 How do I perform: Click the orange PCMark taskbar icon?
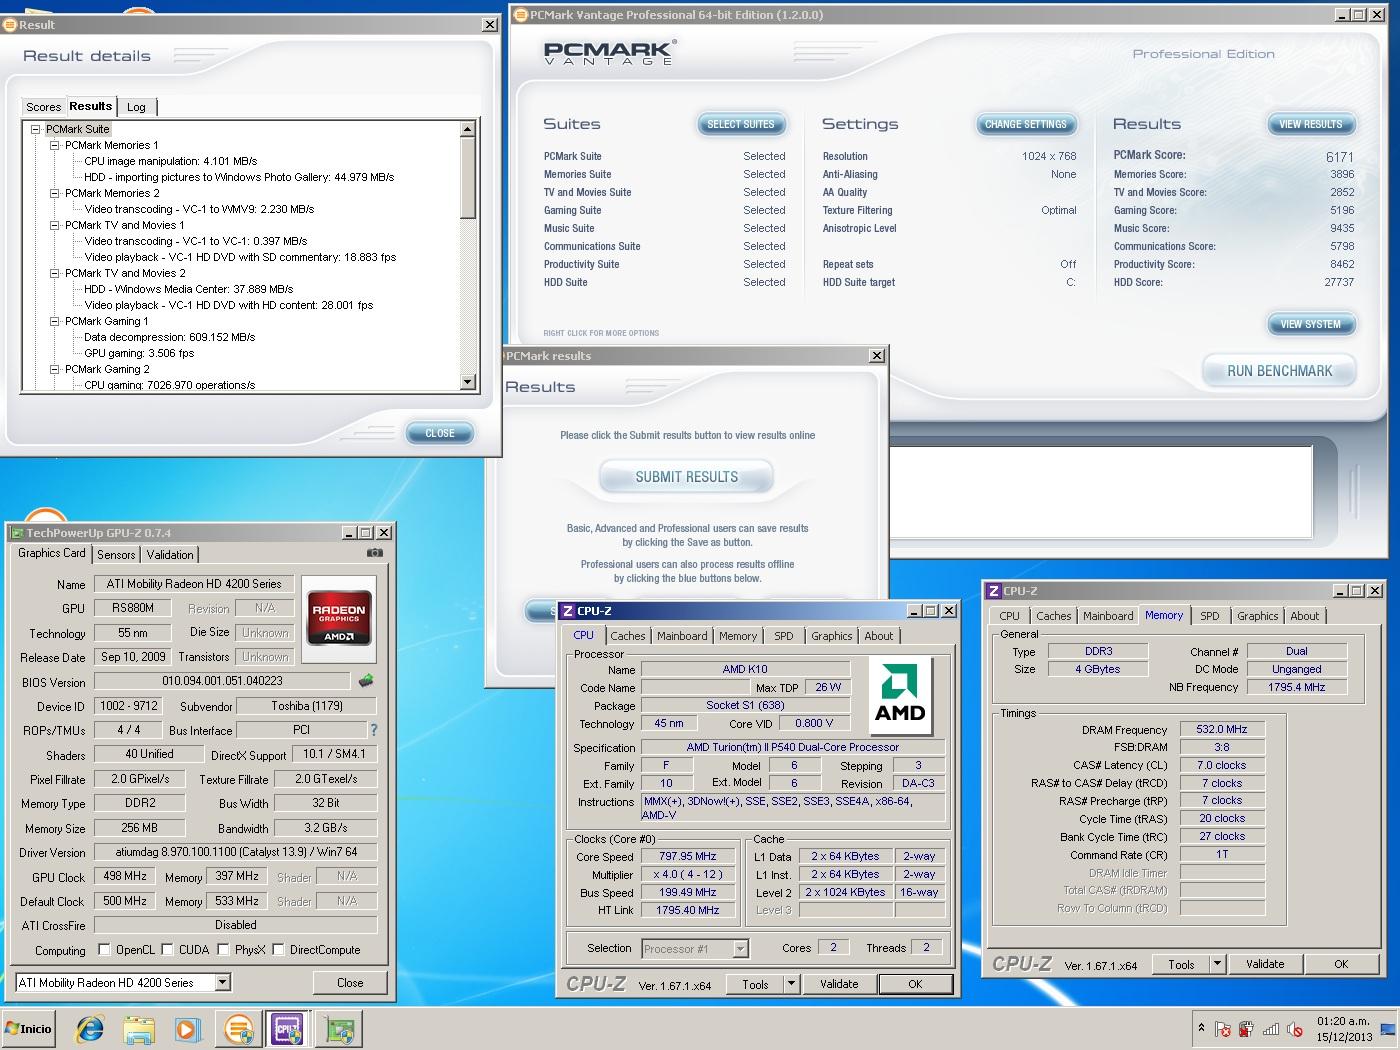coord(238,1029)
